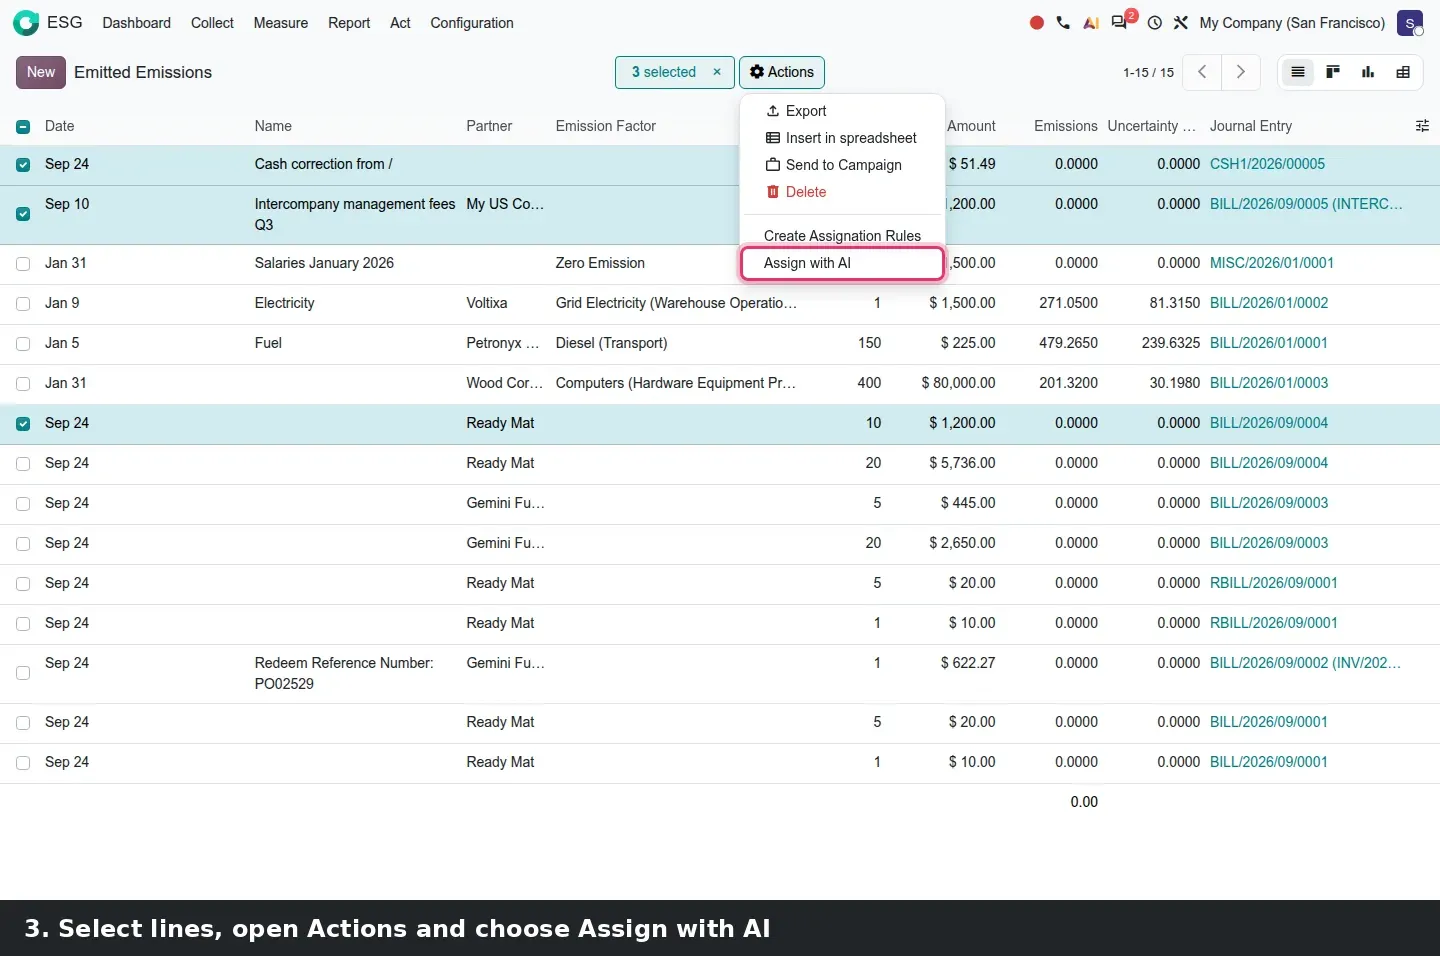
Task: Click uncertainty value 81.3150
Action: click(x=1175, y=303)
